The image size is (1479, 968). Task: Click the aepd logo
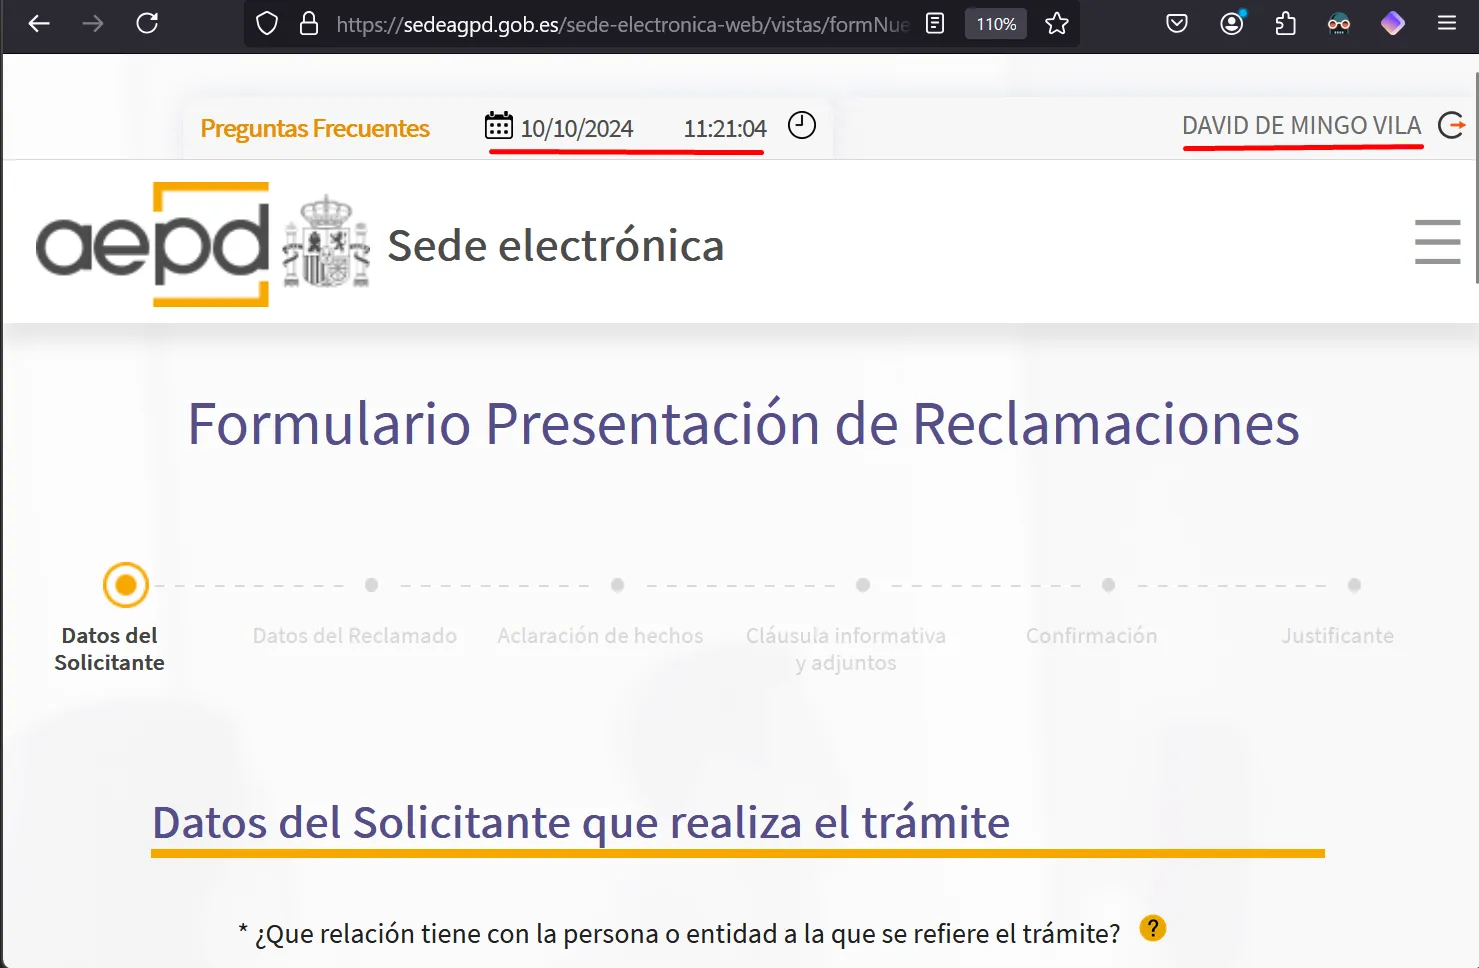(x=153, y=244)
